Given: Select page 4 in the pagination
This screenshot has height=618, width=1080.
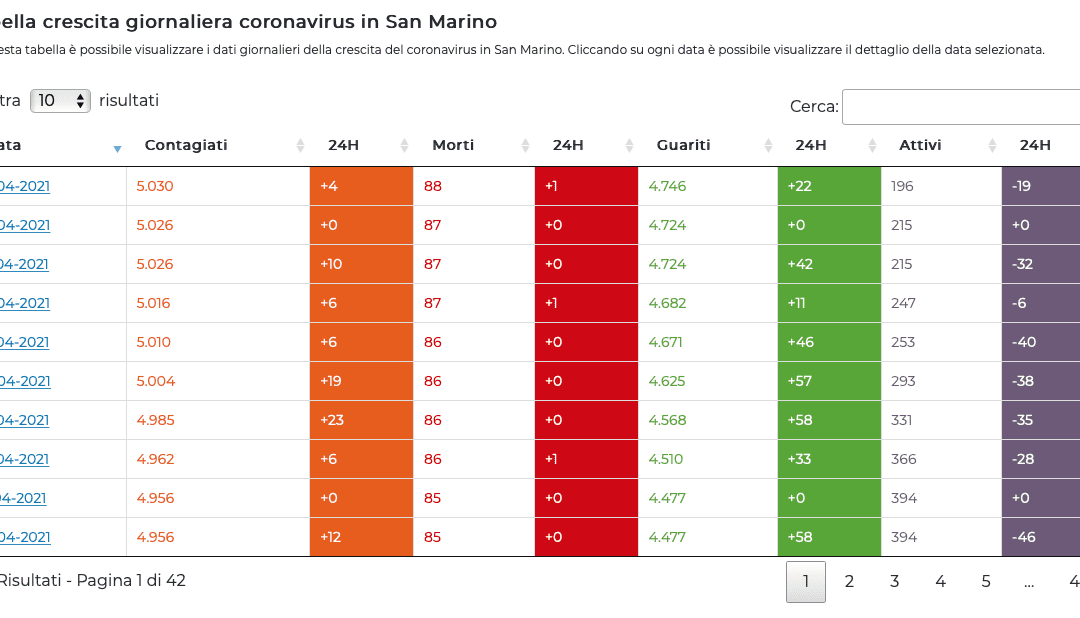Looking at the screenshot, I should (x=940, y=582).
